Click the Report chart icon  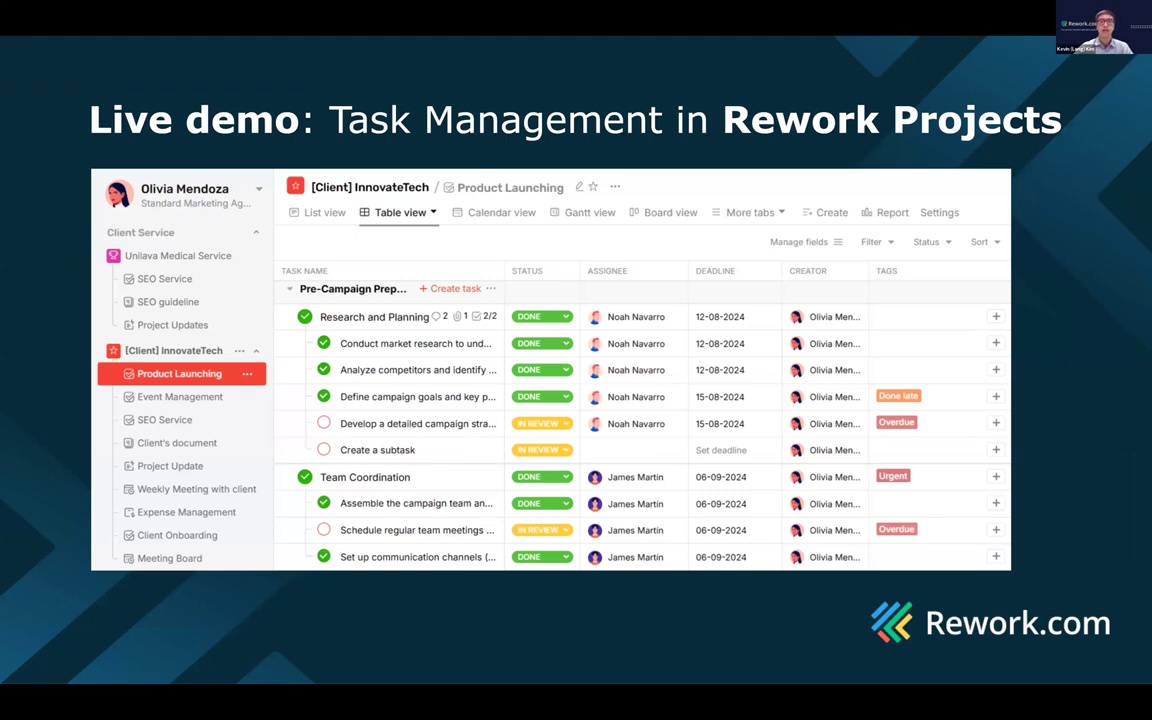[x=867, y=212]
